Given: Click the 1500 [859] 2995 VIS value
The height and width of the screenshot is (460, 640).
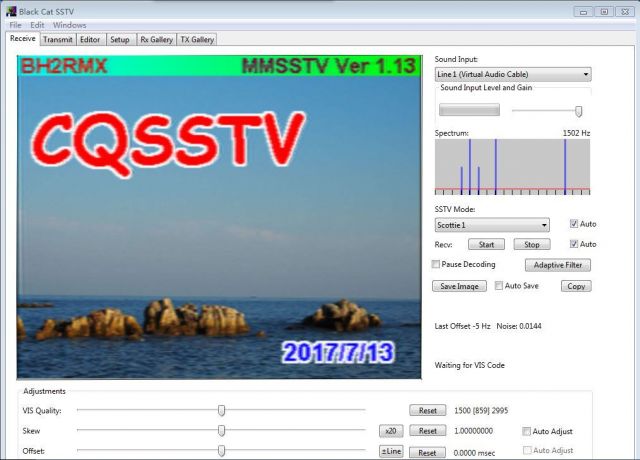Looking at the screenshot, I should pos(481,411).
